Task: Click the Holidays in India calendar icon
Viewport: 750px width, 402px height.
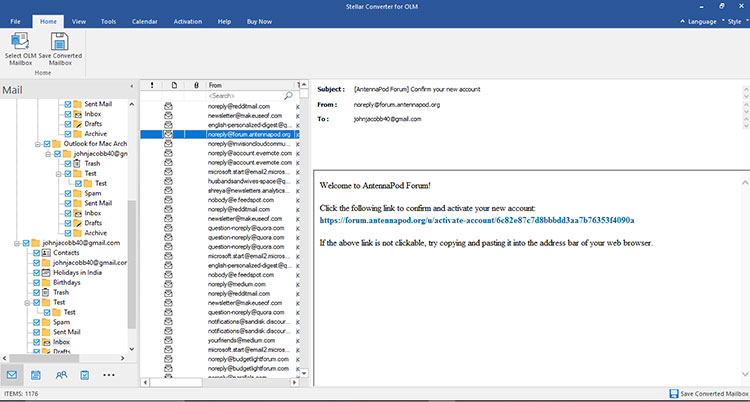Action: click(46, 272)
